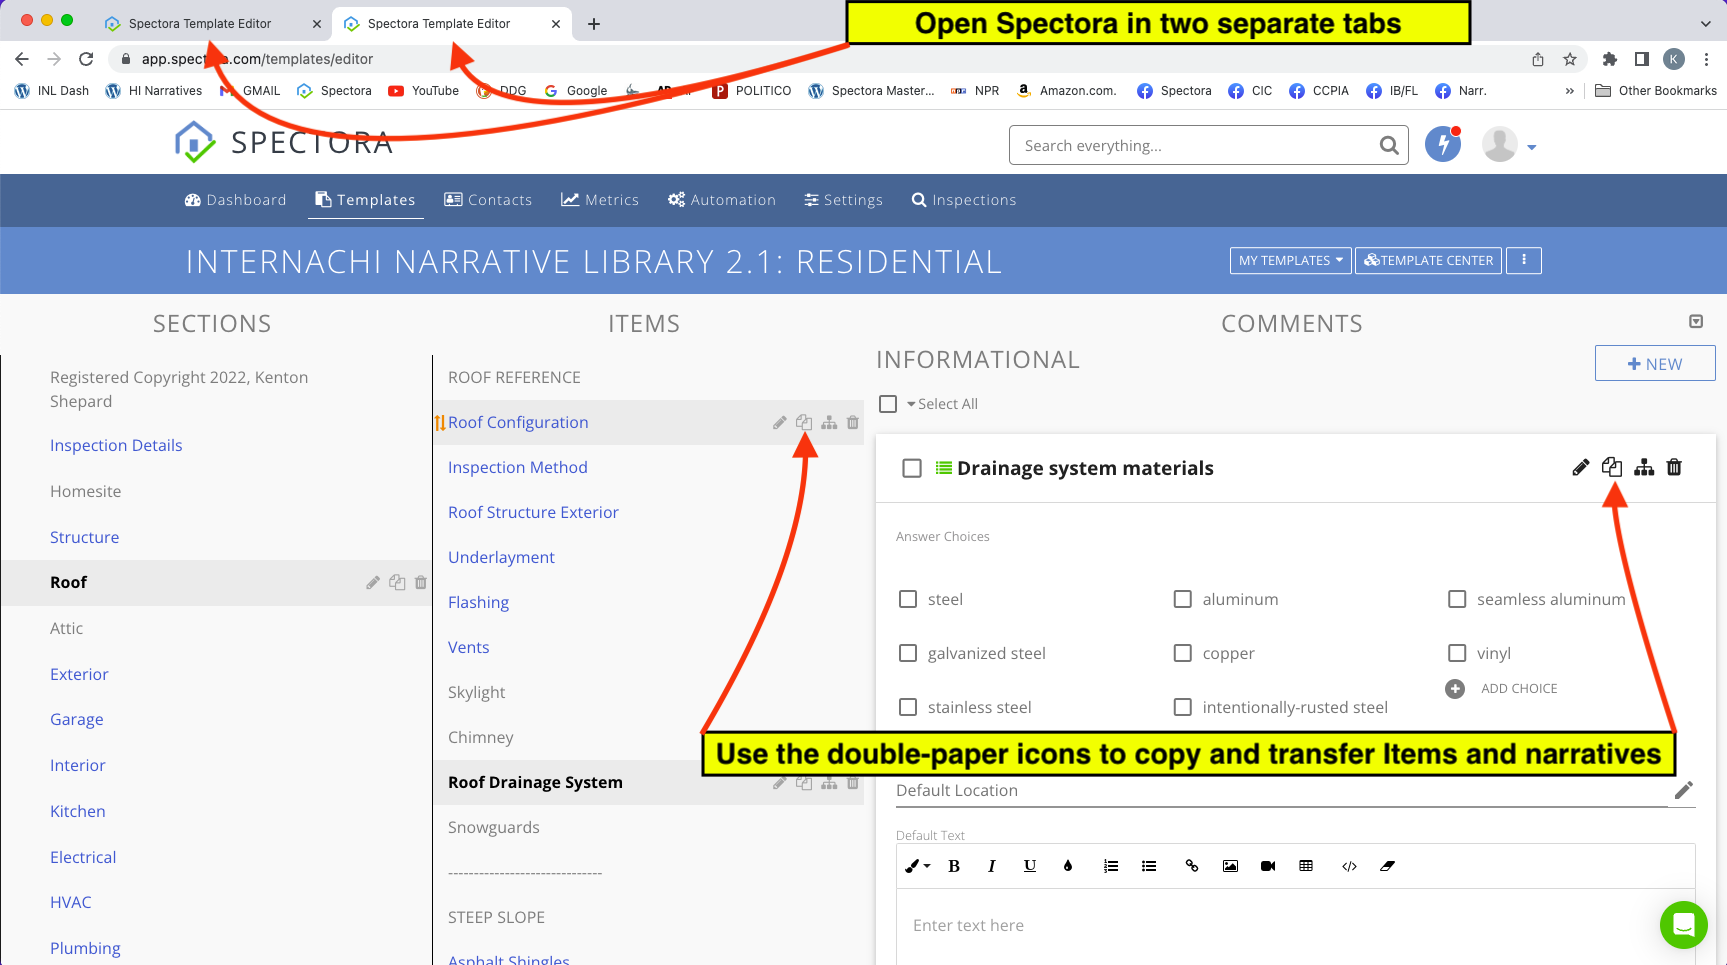This screenshot has height=965, width=1727.
Task: Open the Inspection Details section
Action: coord(116,445)
